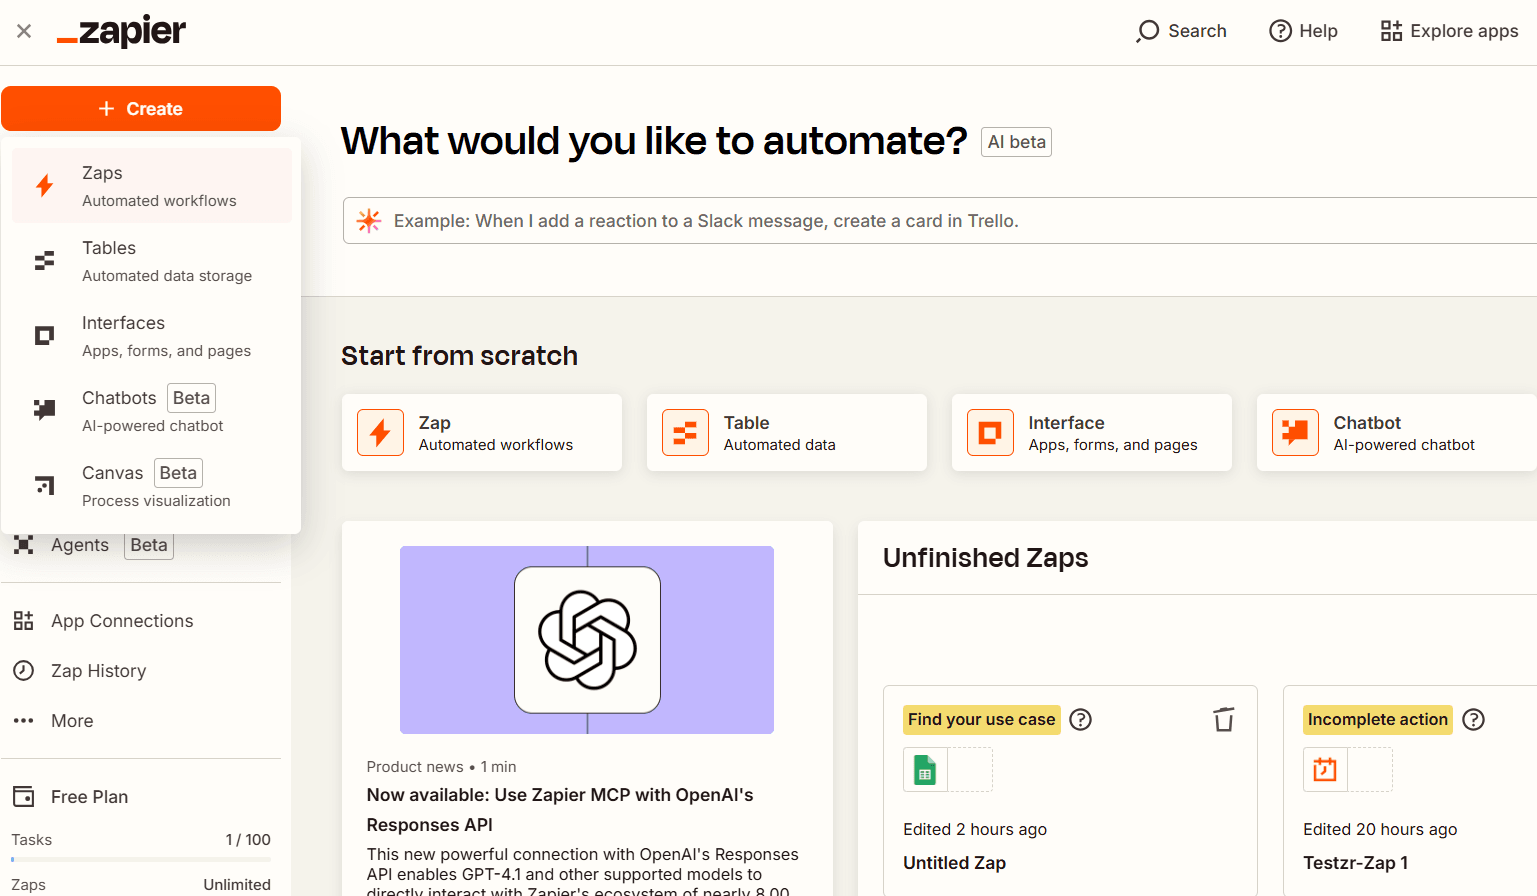Screen dimensions: 1537x896
Task: Open the Zapier MCP with OpenAI article title
Action: [560, 810]
